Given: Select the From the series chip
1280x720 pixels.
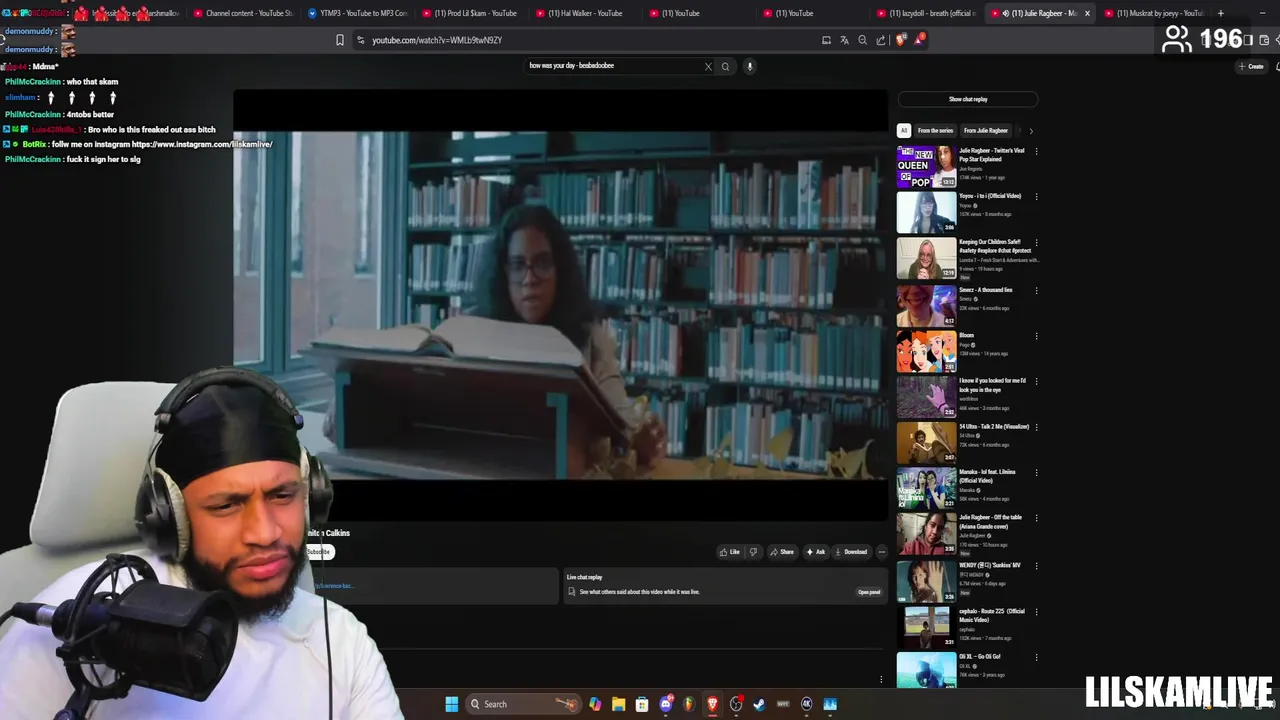Looking at the screenshot, I should pos(935,131).
